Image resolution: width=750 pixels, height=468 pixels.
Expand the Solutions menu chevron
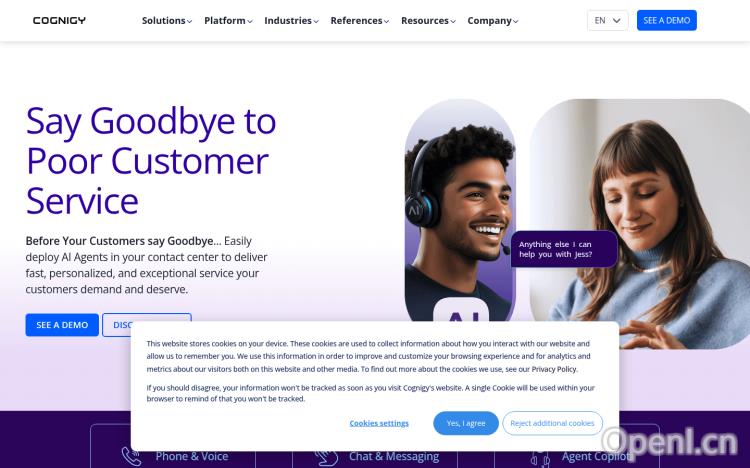tap(189, 22)
